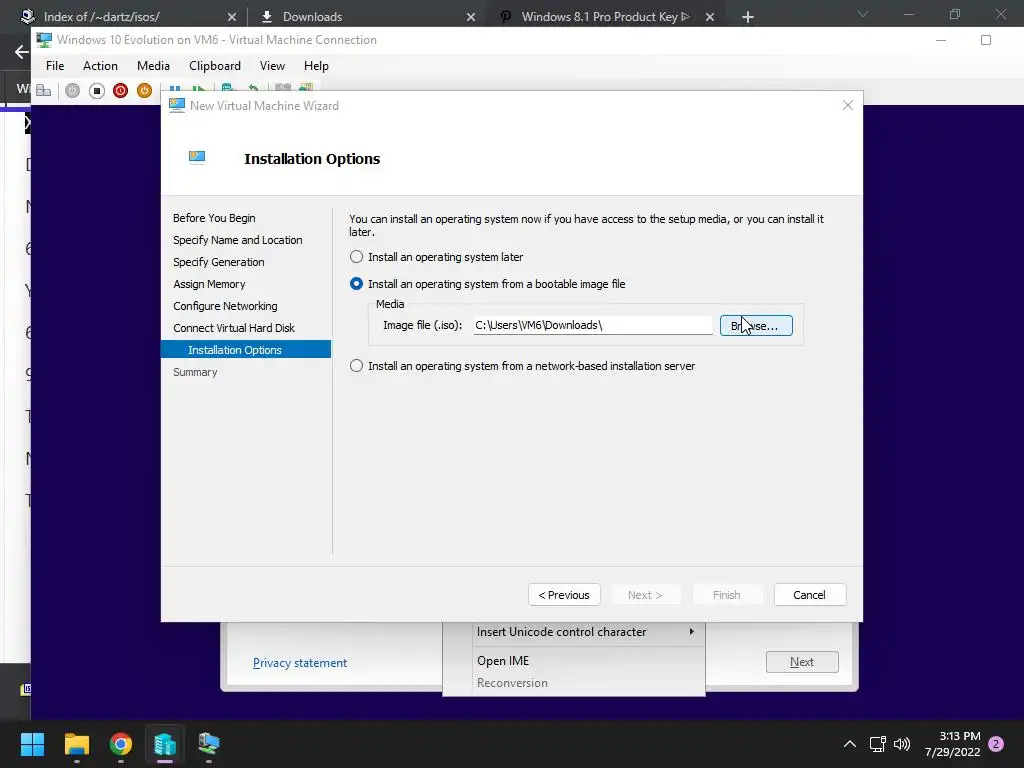
Task: Open a new browser tab
Action: coord(748,17)
